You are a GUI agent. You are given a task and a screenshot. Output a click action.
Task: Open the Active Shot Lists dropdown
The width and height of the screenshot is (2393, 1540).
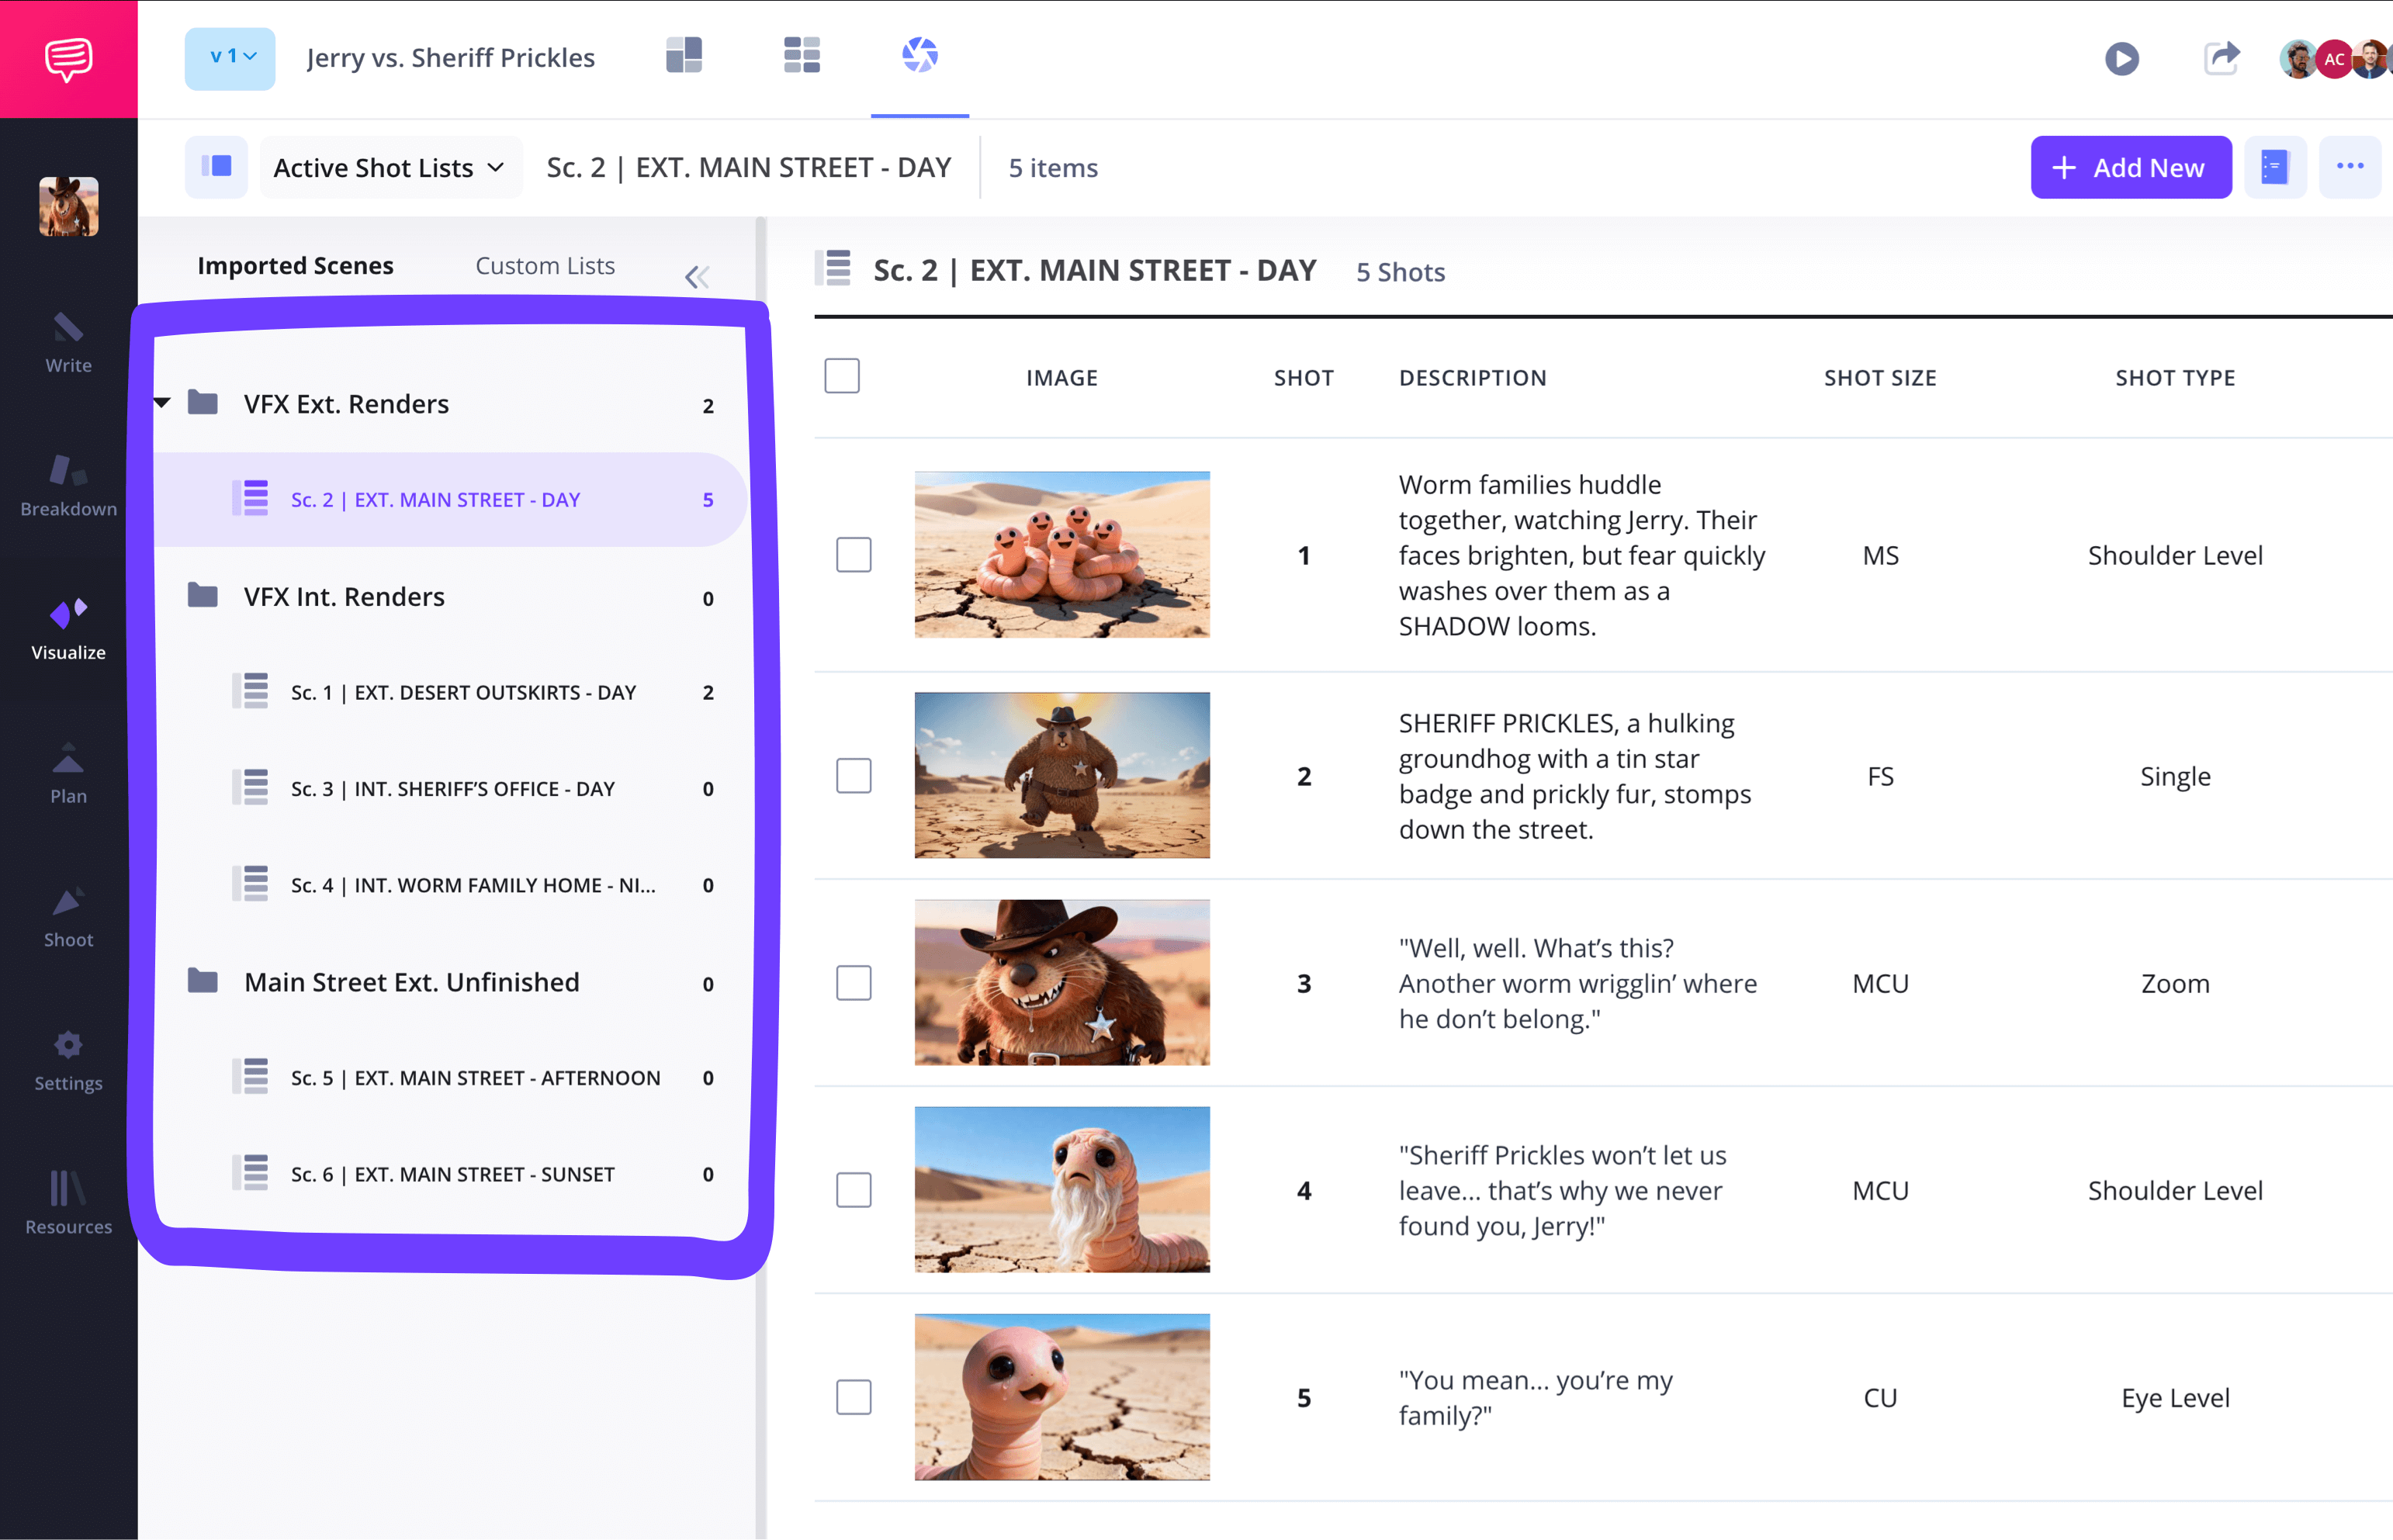coord(390,167)
